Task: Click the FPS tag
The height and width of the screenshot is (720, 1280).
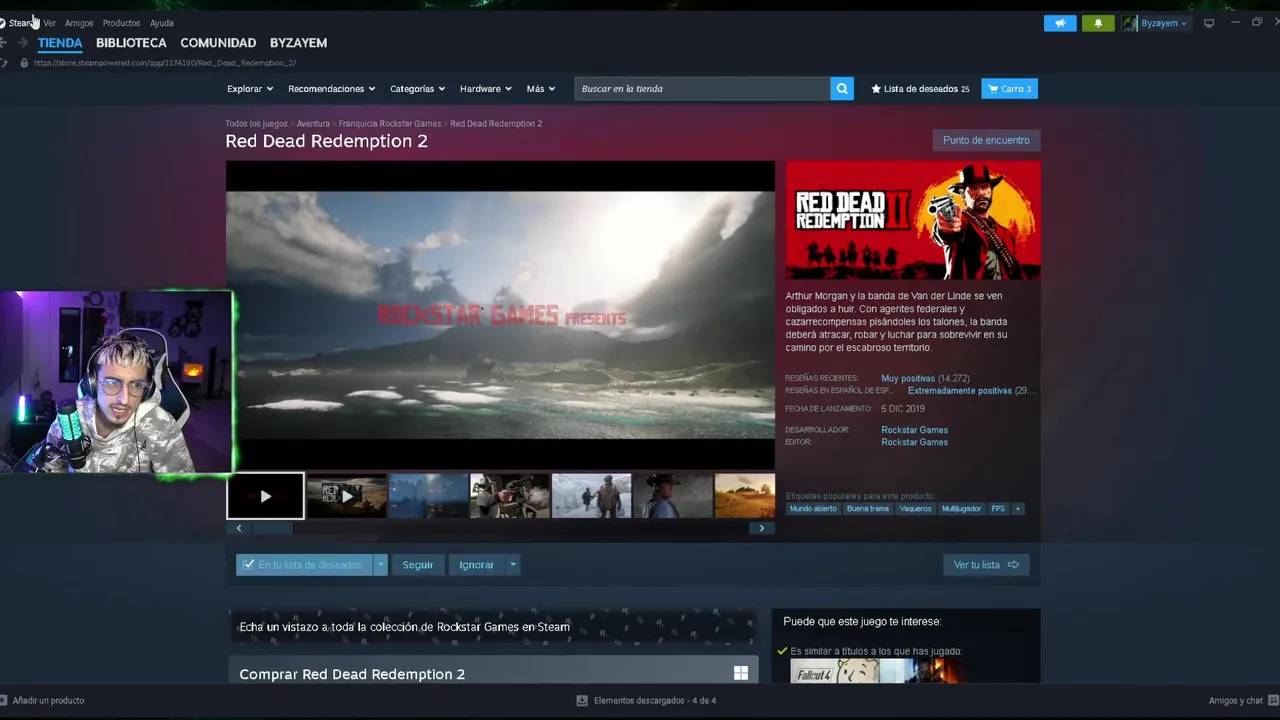Action: (998, 509)
